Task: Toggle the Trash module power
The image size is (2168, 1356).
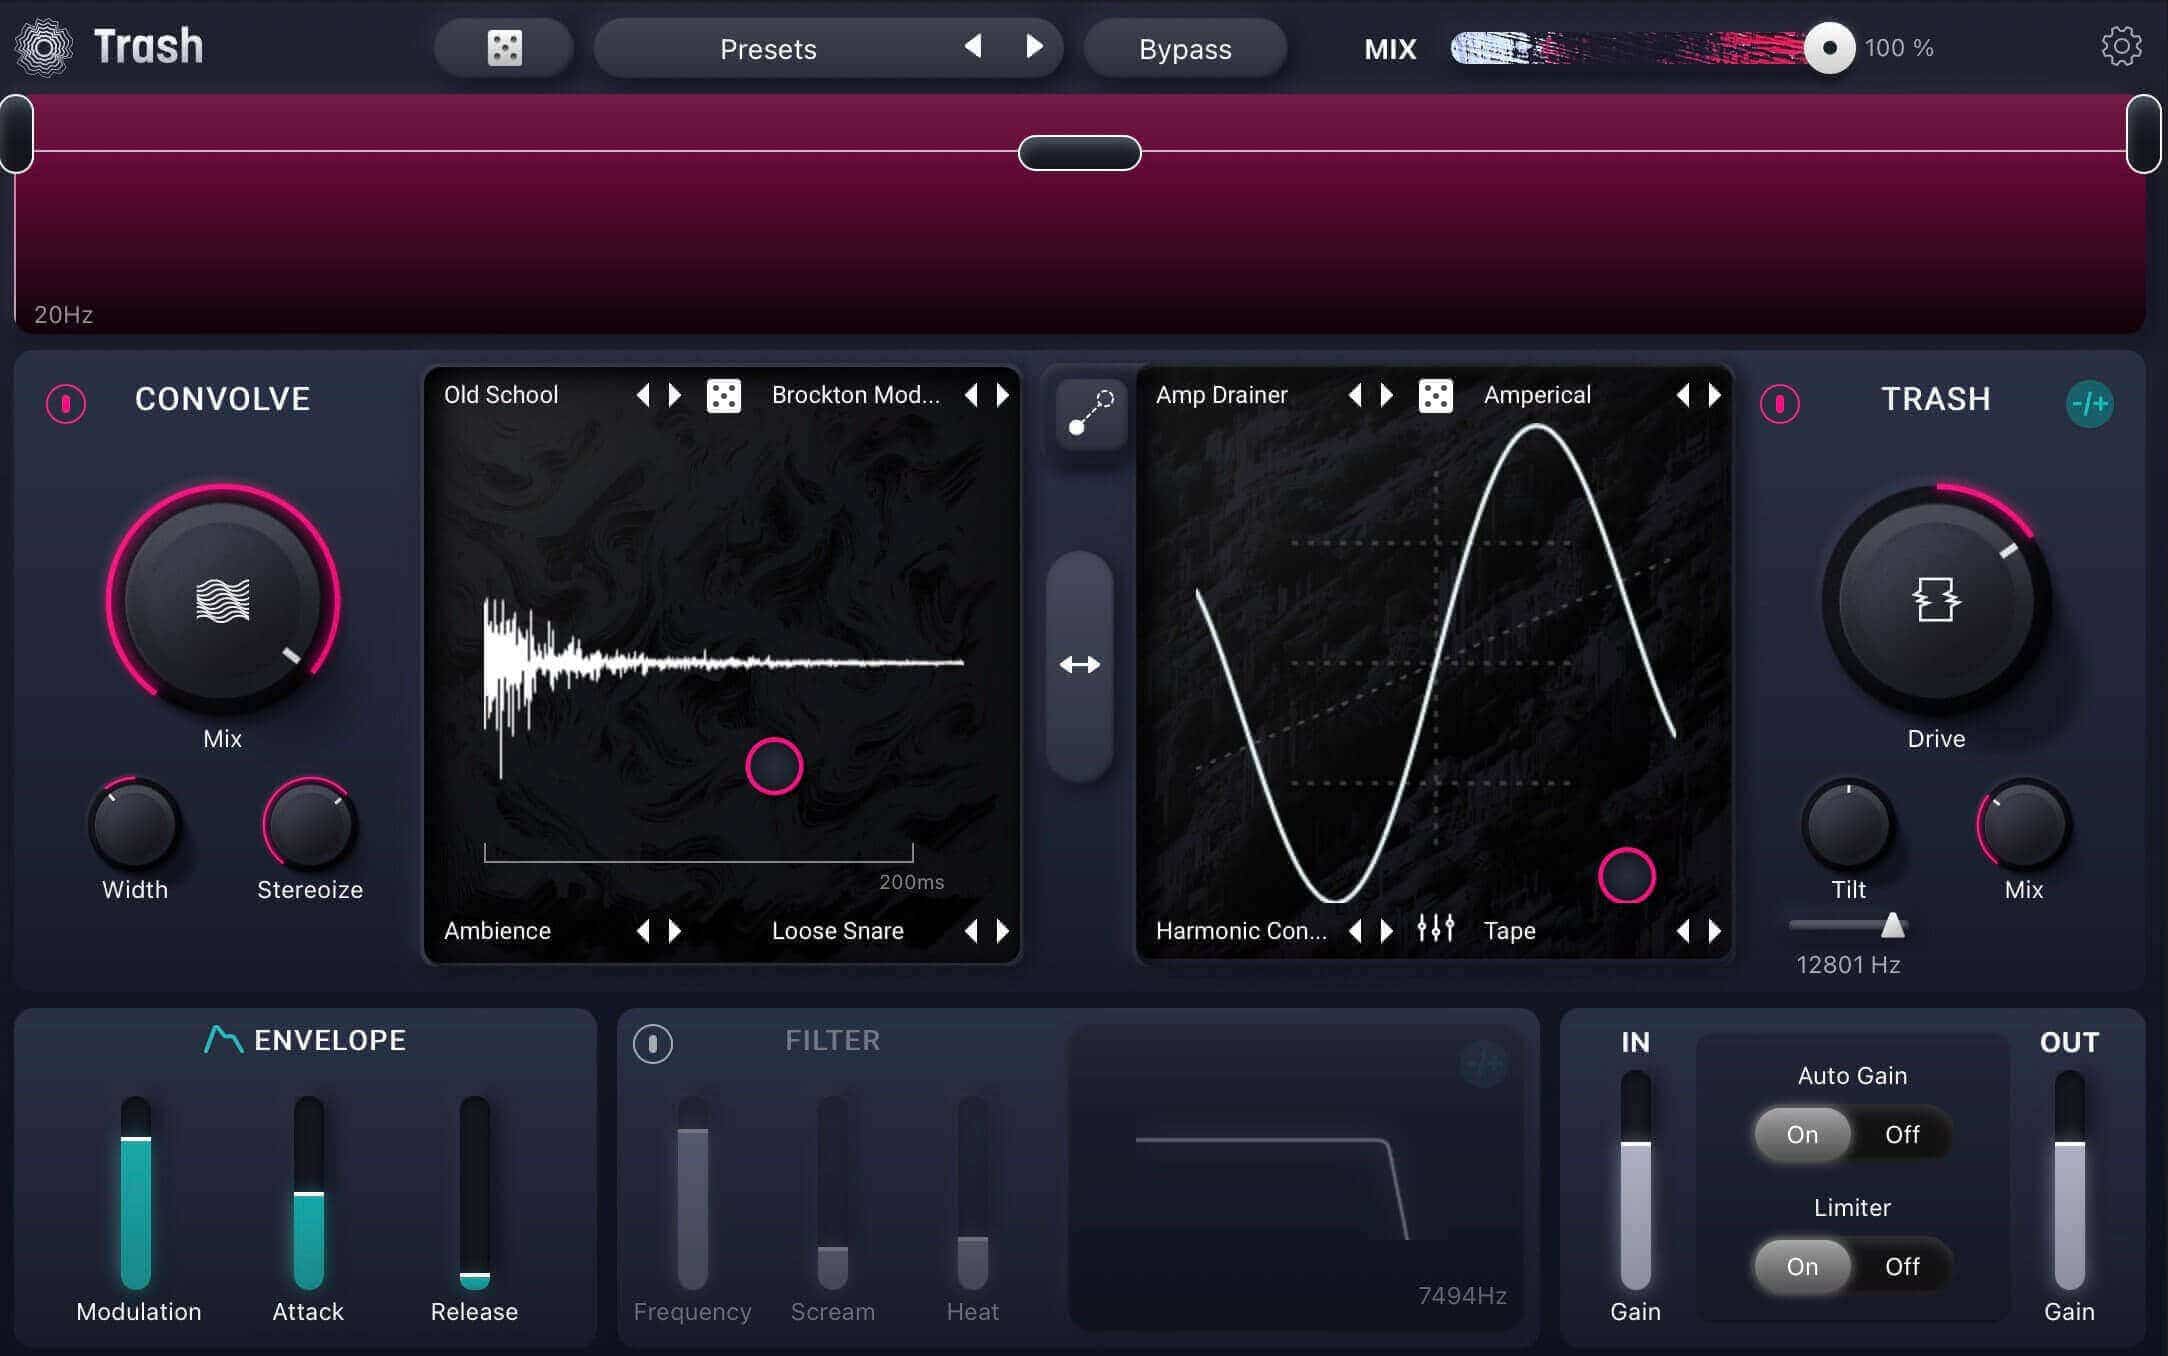Action: (x=1780, y=404)
